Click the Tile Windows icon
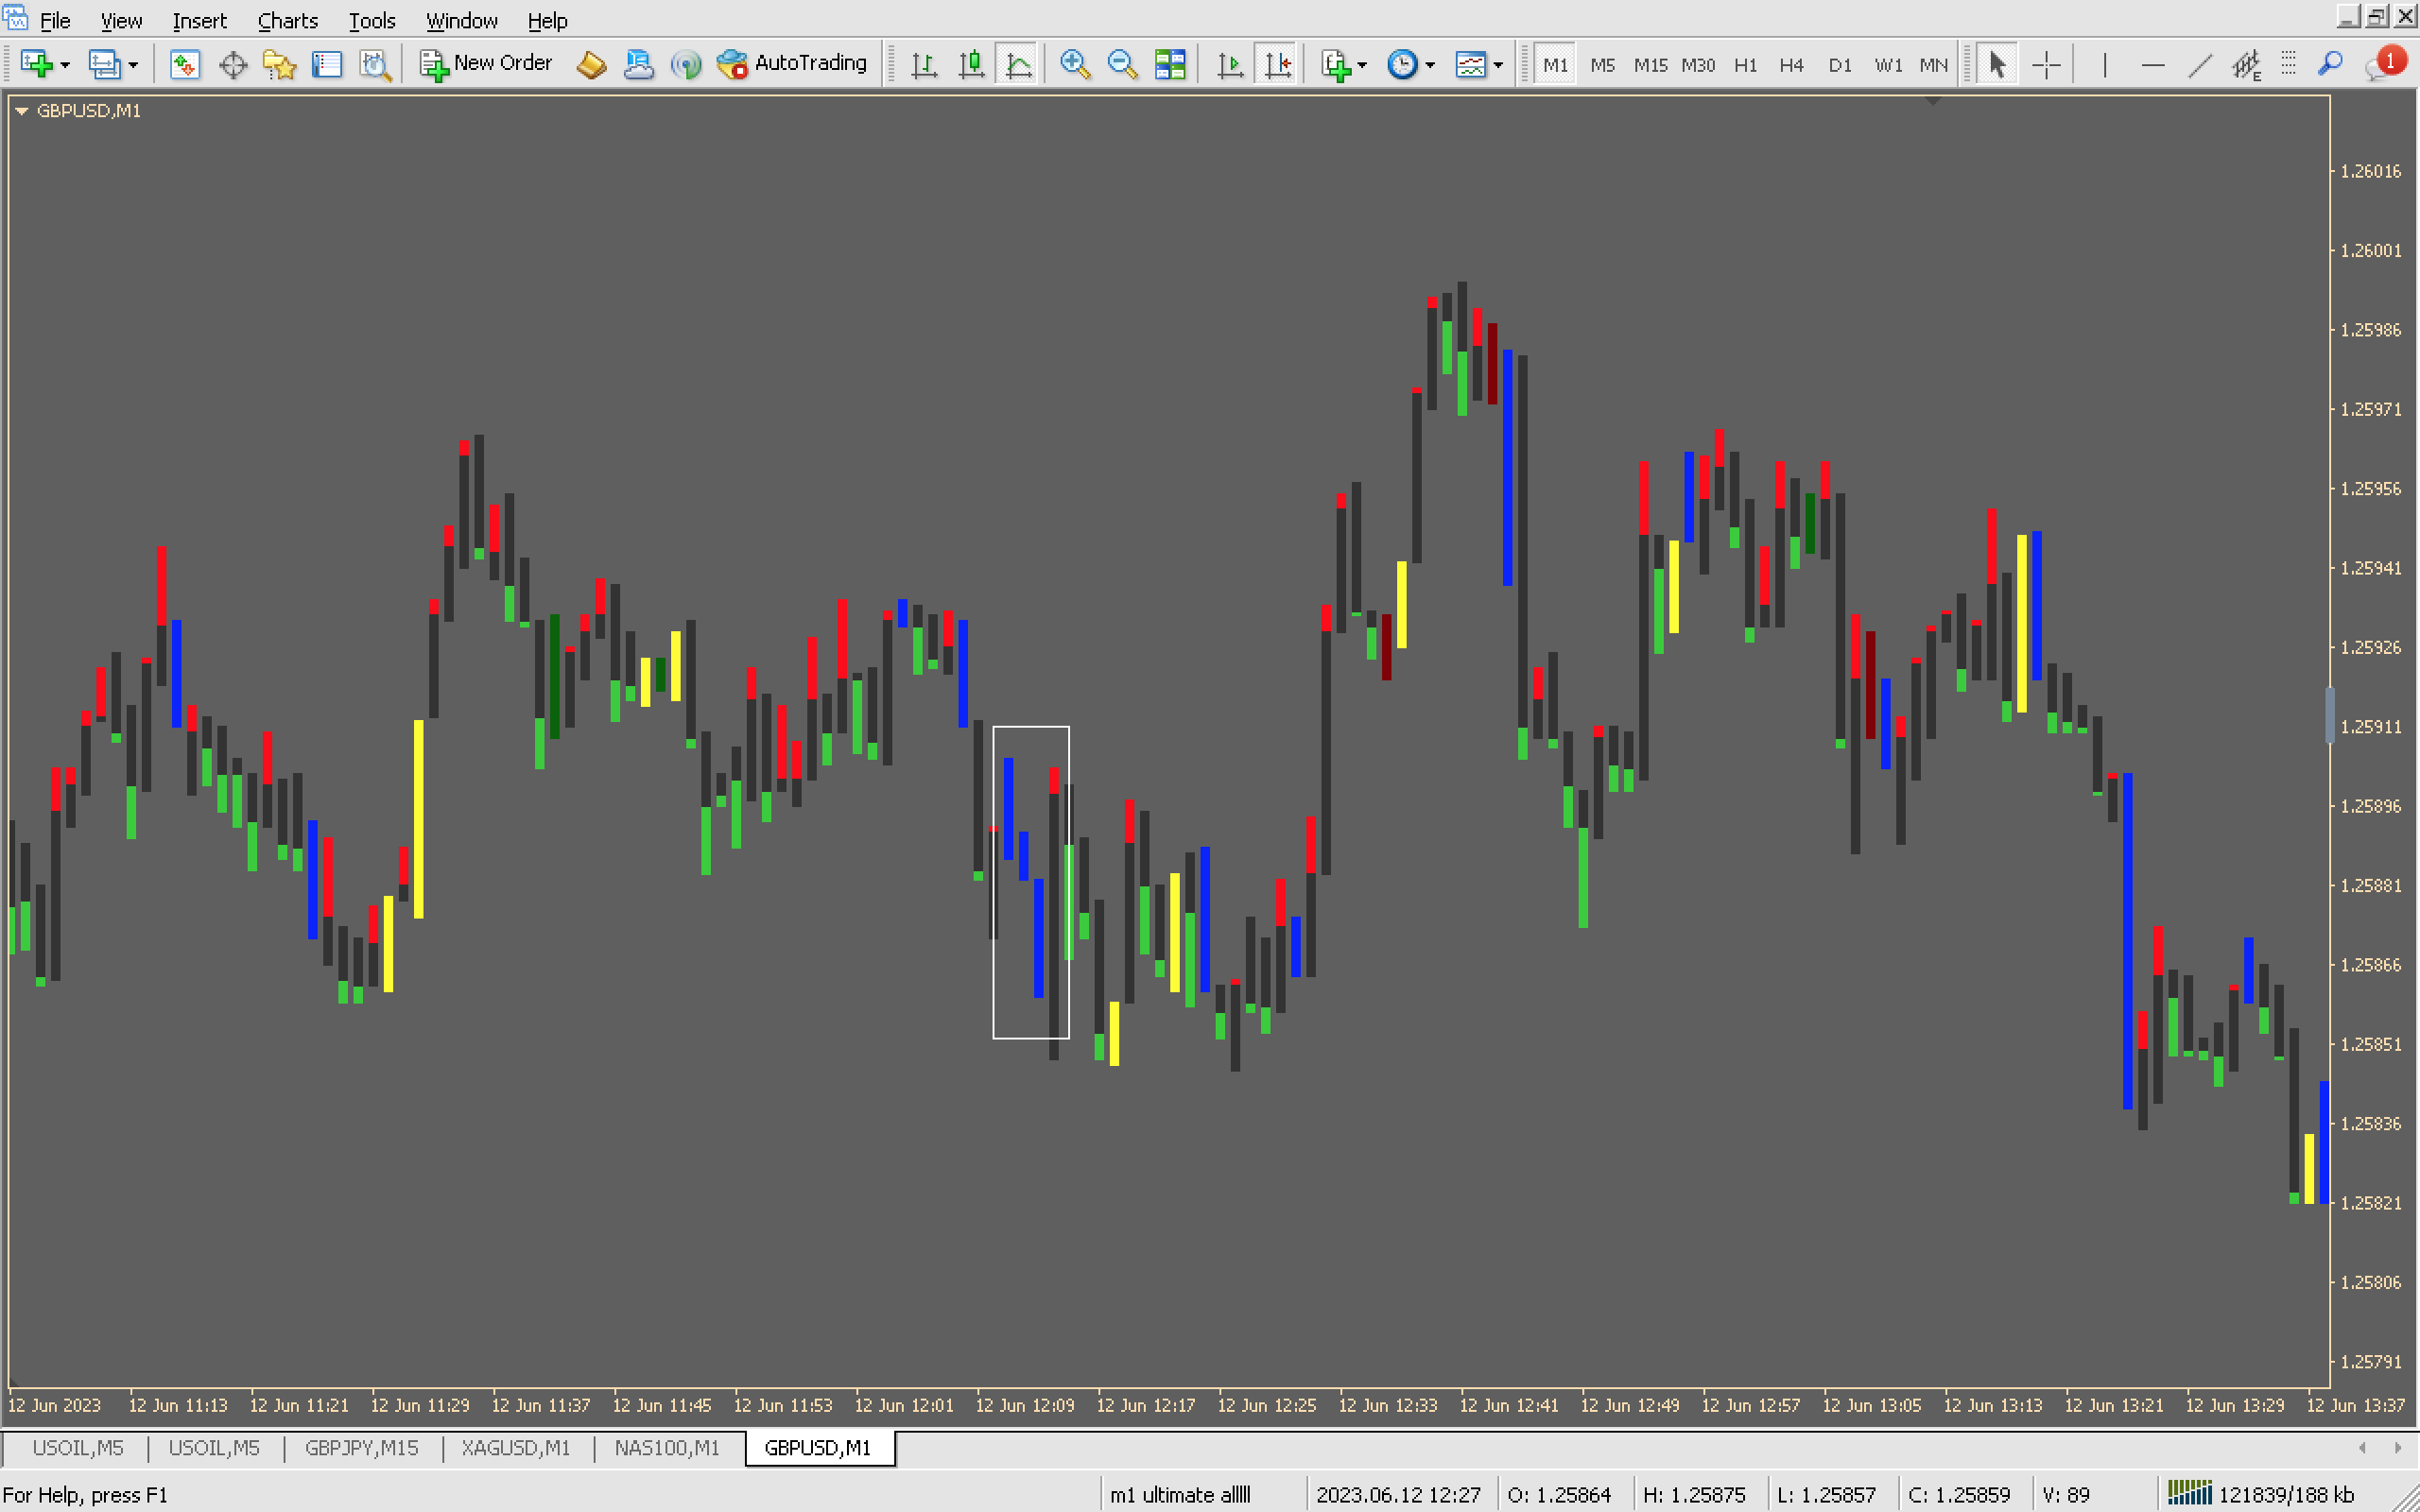 pyautogui.click(x=1169, y=65)
